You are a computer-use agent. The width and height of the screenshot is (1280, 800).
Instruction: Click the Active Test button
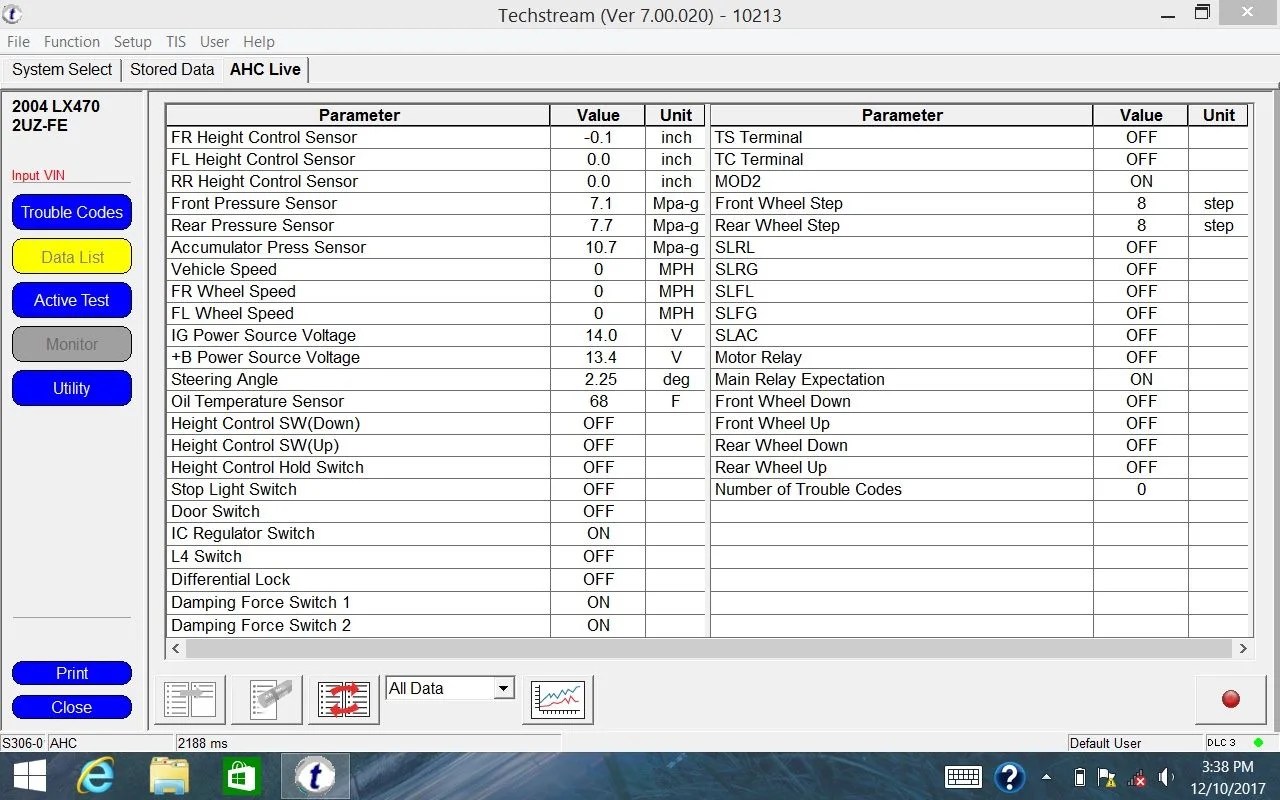[71, 300]
